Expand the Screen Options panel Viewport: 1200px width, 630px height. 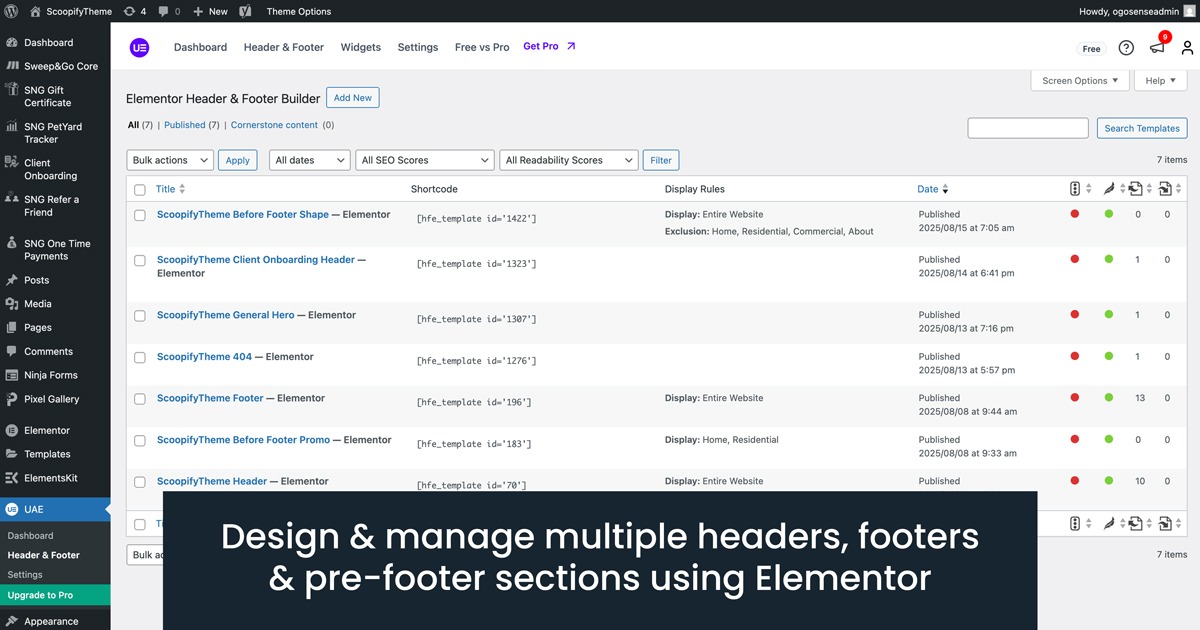tap(1080, 81)
